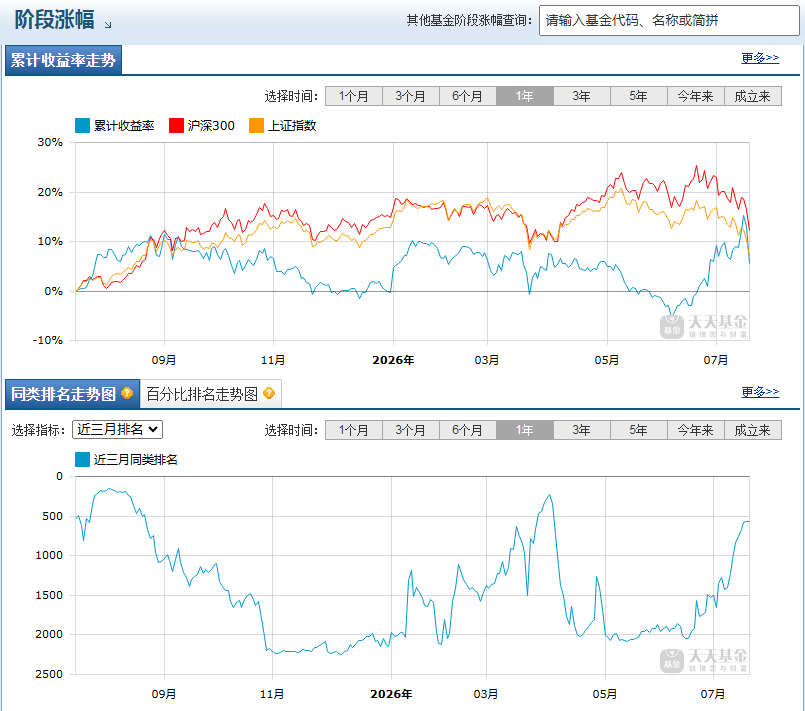805x711 pixels.
Task: Click the arrow icon beside 阶段涨幅 title
Action: pyautogui.click(x=108, y=25)
